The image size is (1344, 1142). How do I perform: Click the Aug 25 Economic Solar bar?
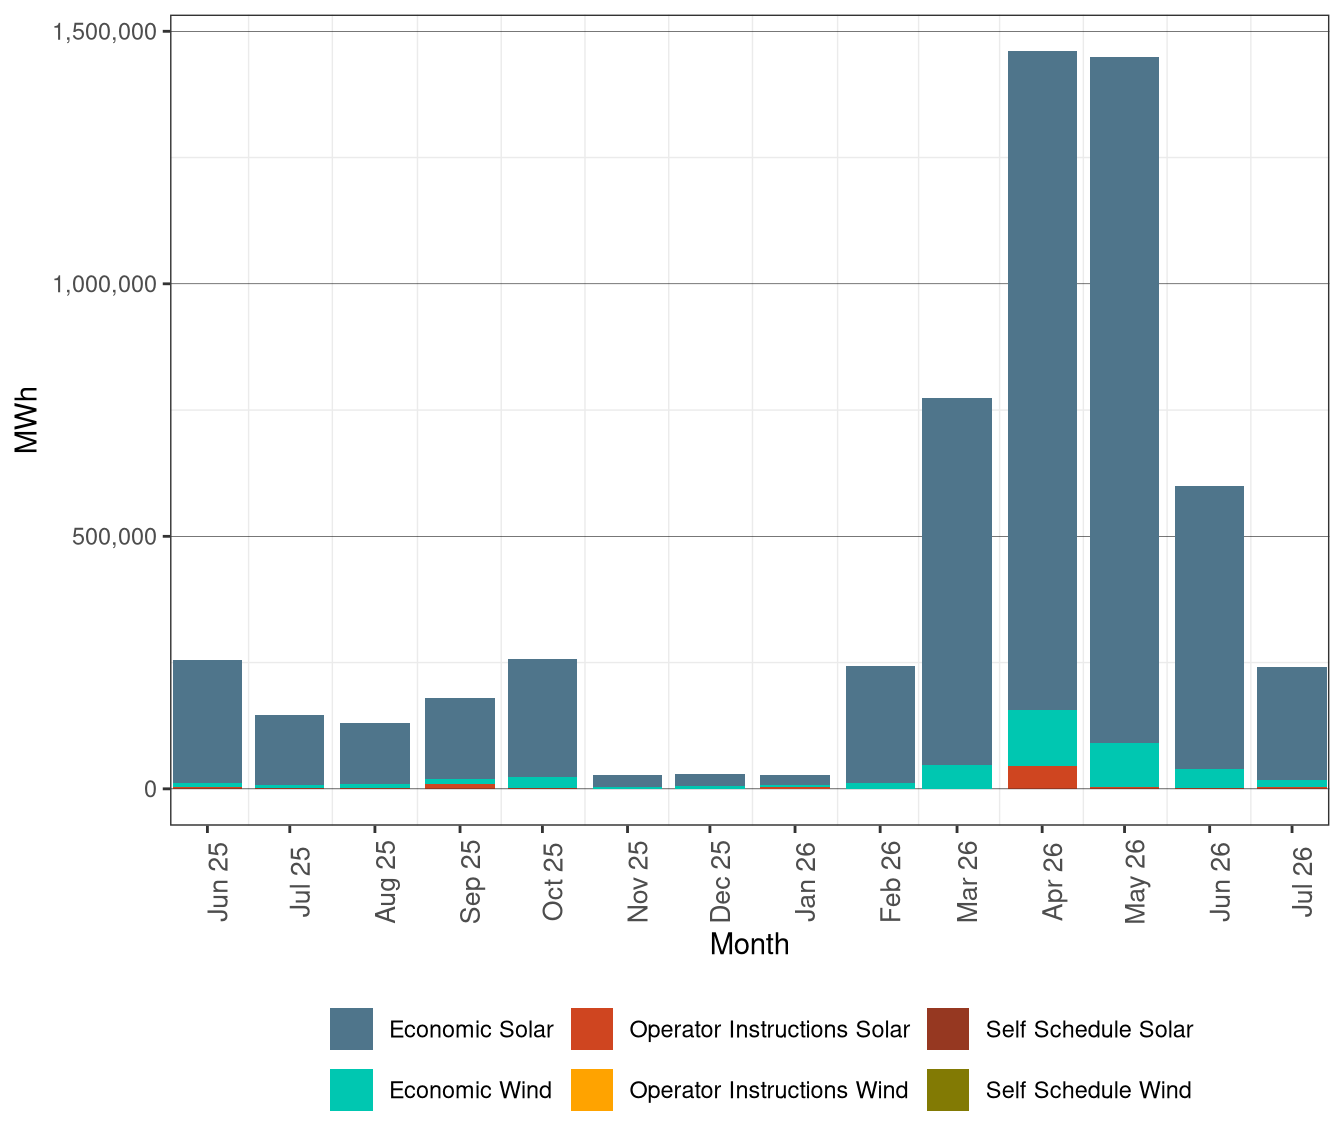[375, 754]
